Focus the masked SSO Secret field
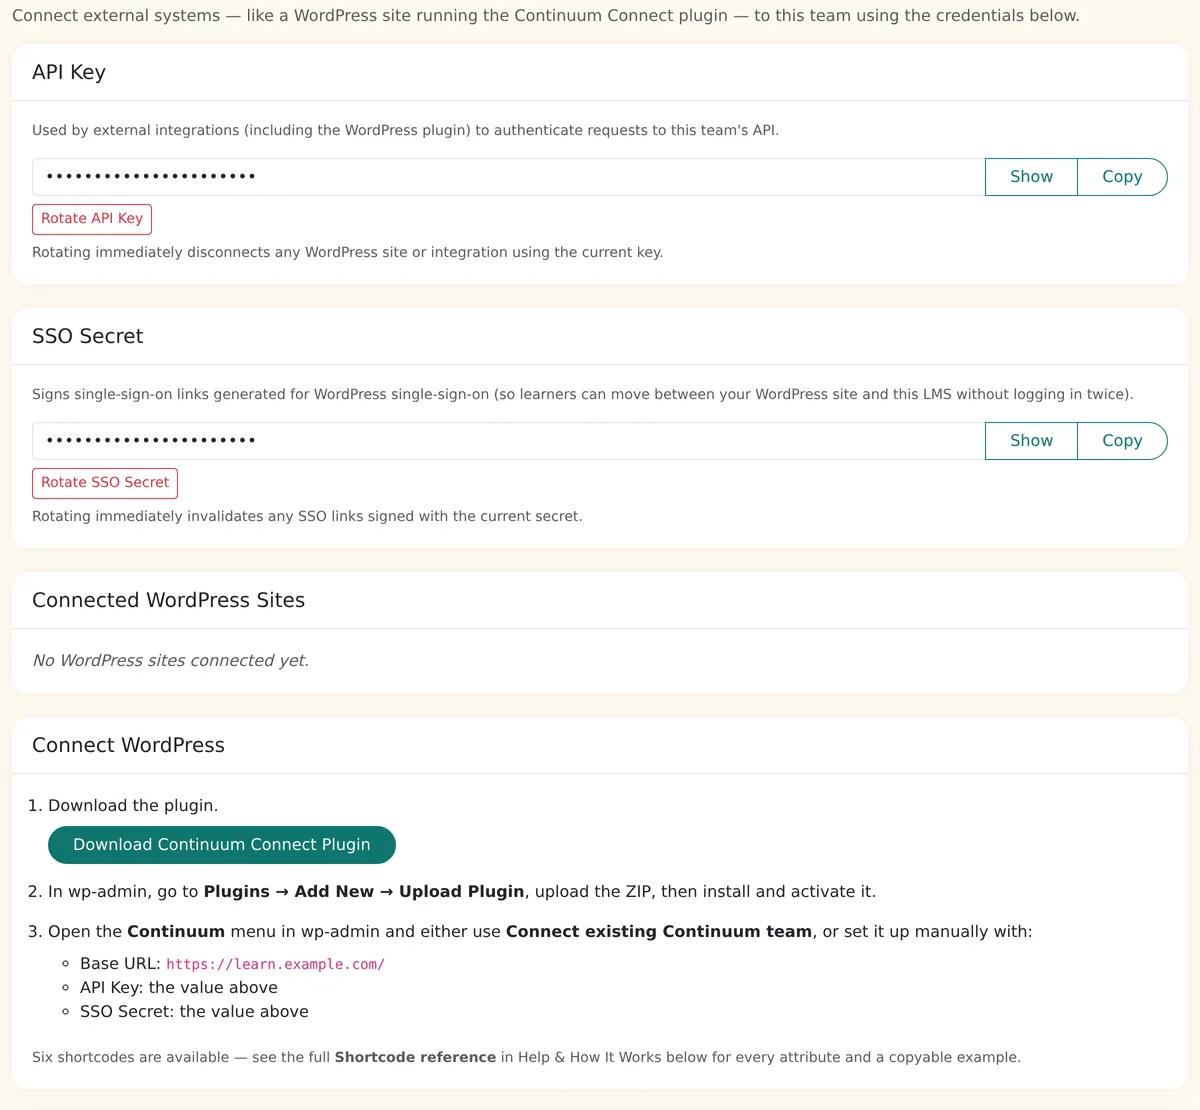The image size is (1200, 1110). point(508,441)
